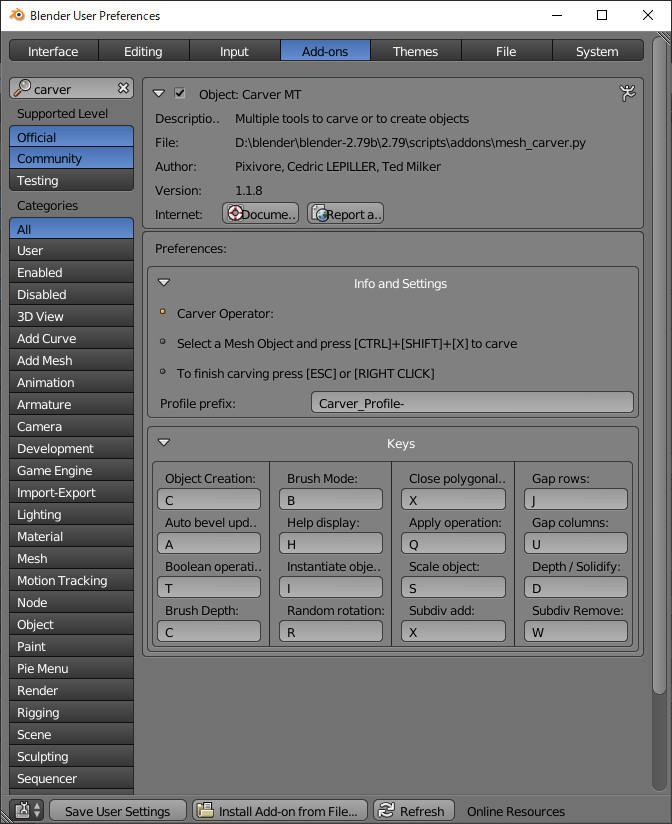Click the folder icon on Install Add-on button
Image resolution: width=672 pixels, height=824 pixels.
pyautogui.click(x=205, y=810)
